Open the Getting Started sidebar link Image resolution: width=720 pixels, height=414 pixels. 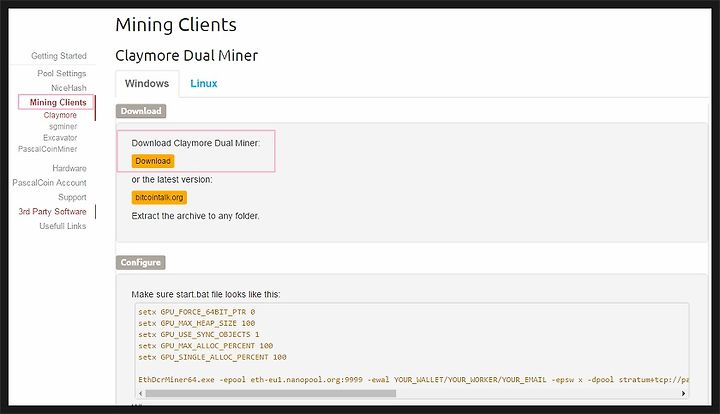pos(59,56)
